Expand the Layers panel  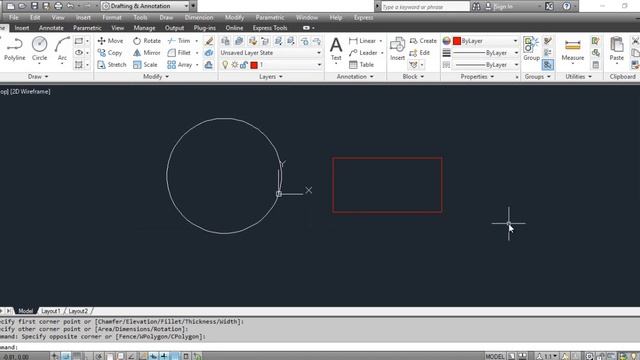pos(271,76)
